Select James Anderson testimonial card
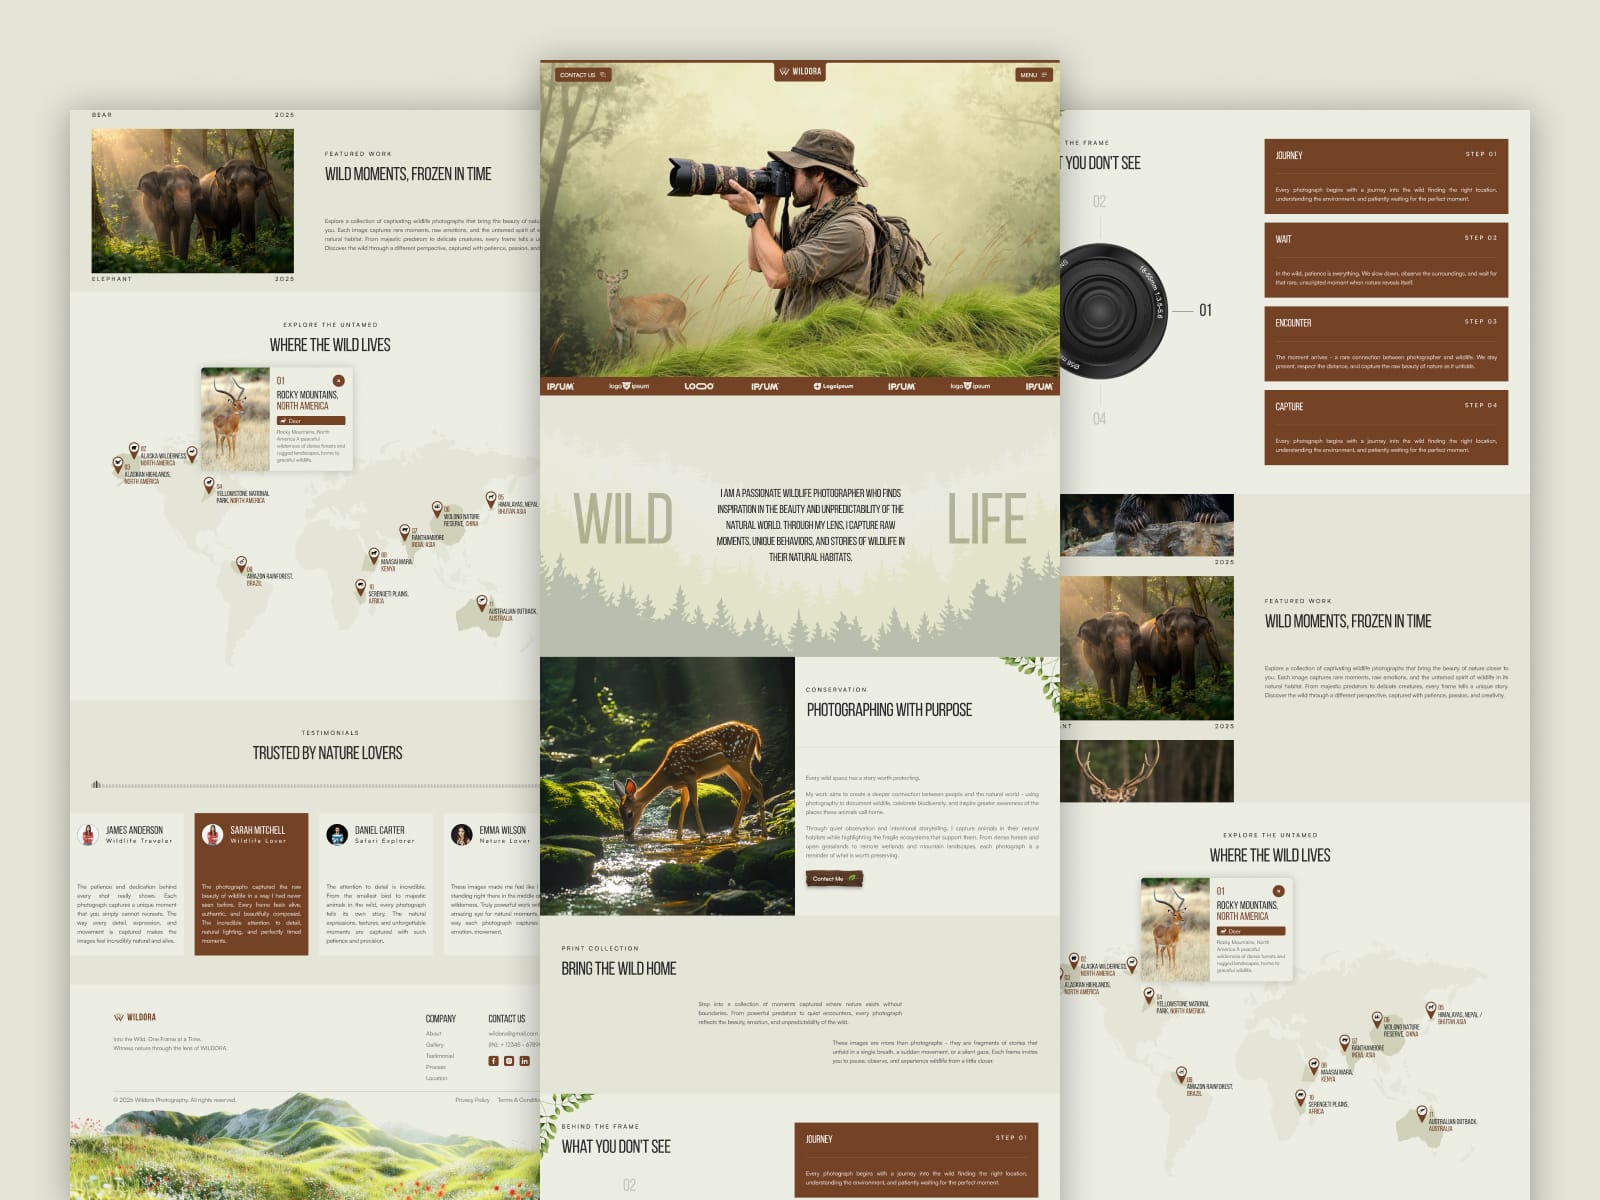1600x1200 pixels. 127,884
